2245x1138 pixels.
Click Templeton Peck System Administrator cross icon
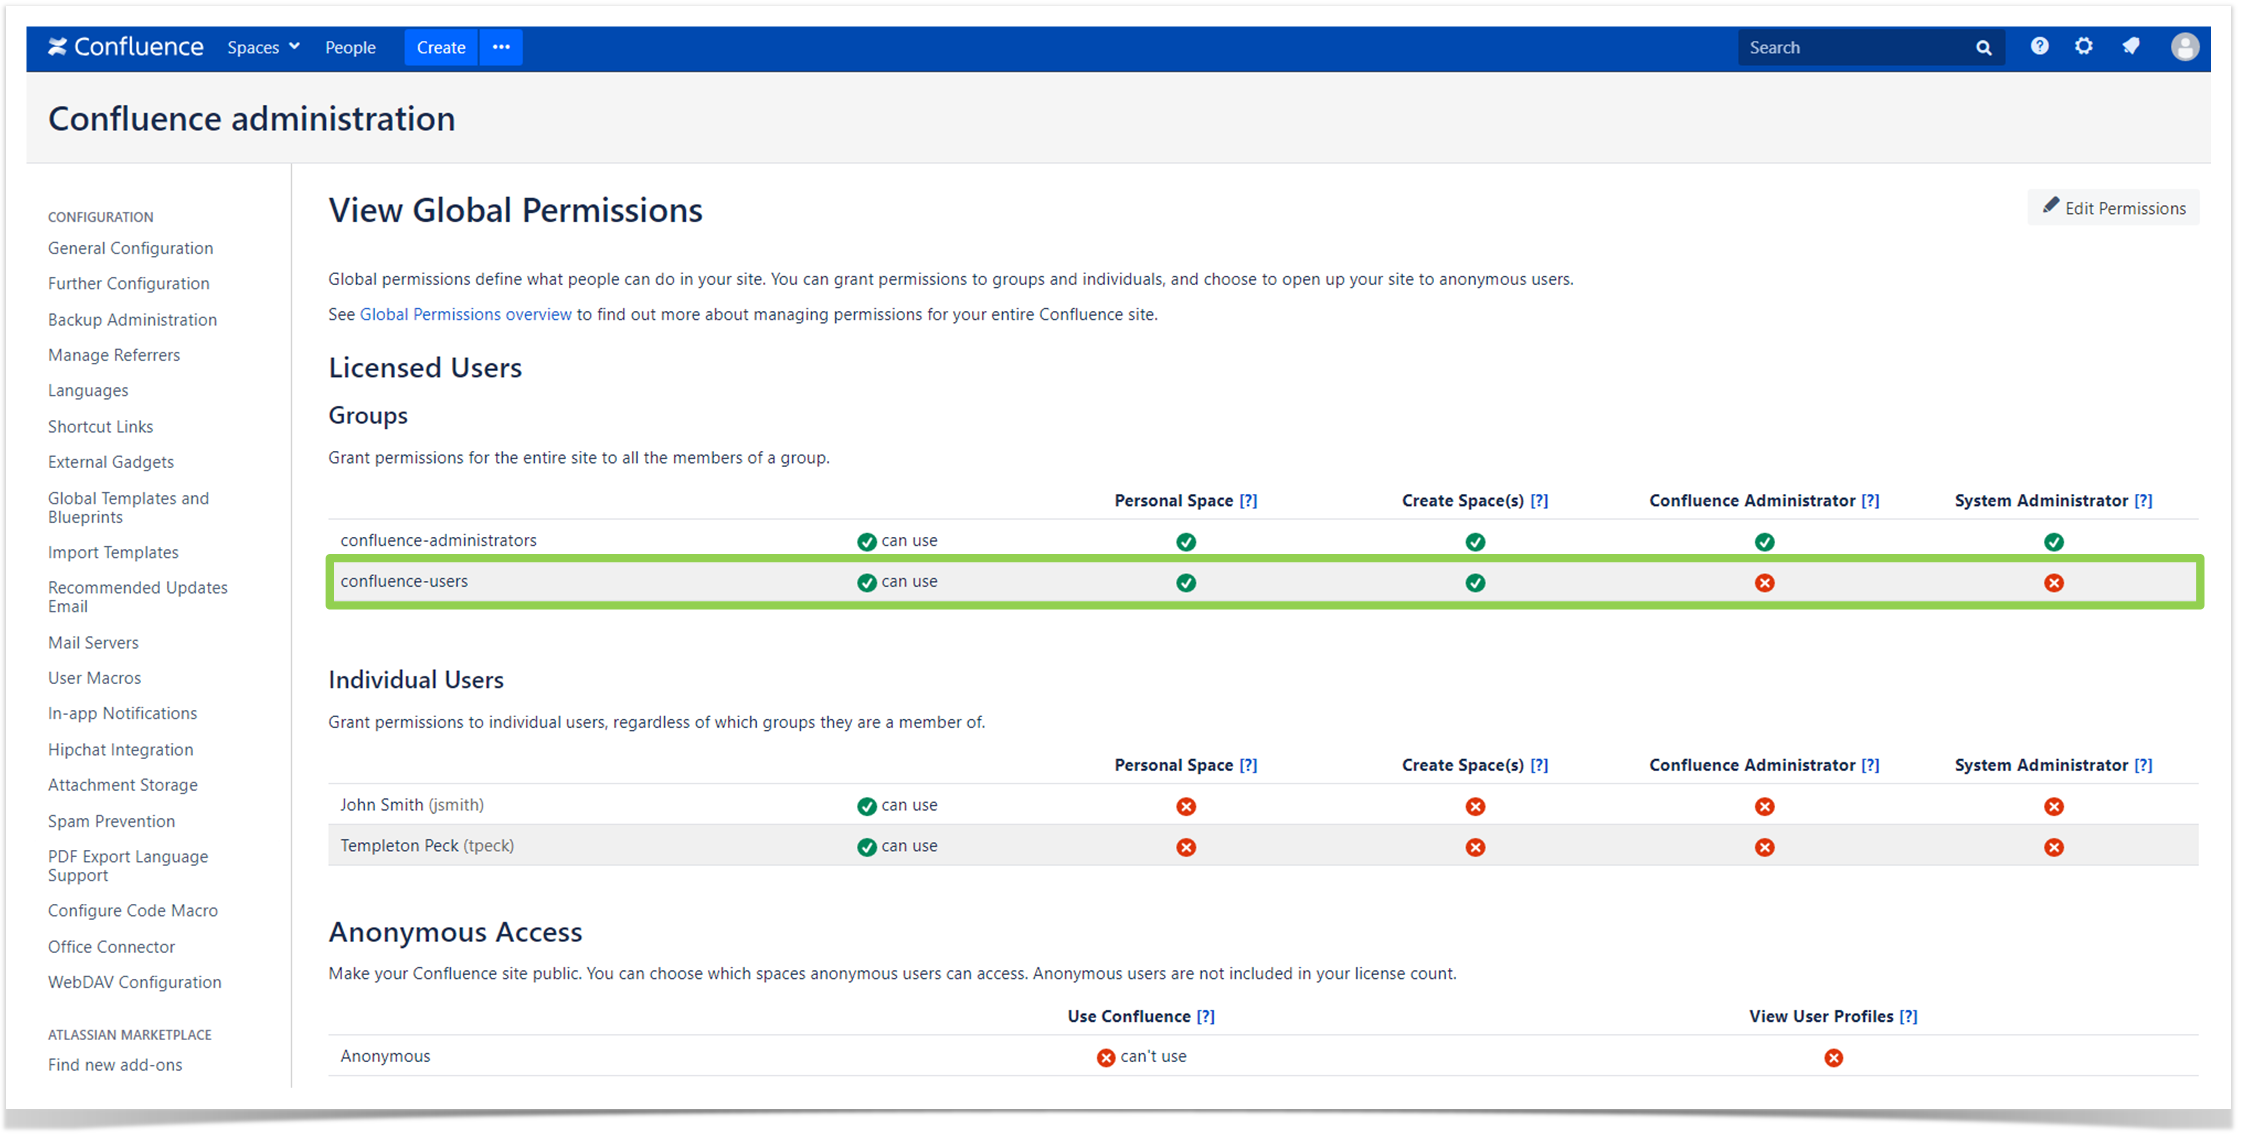click(2054, 848)
